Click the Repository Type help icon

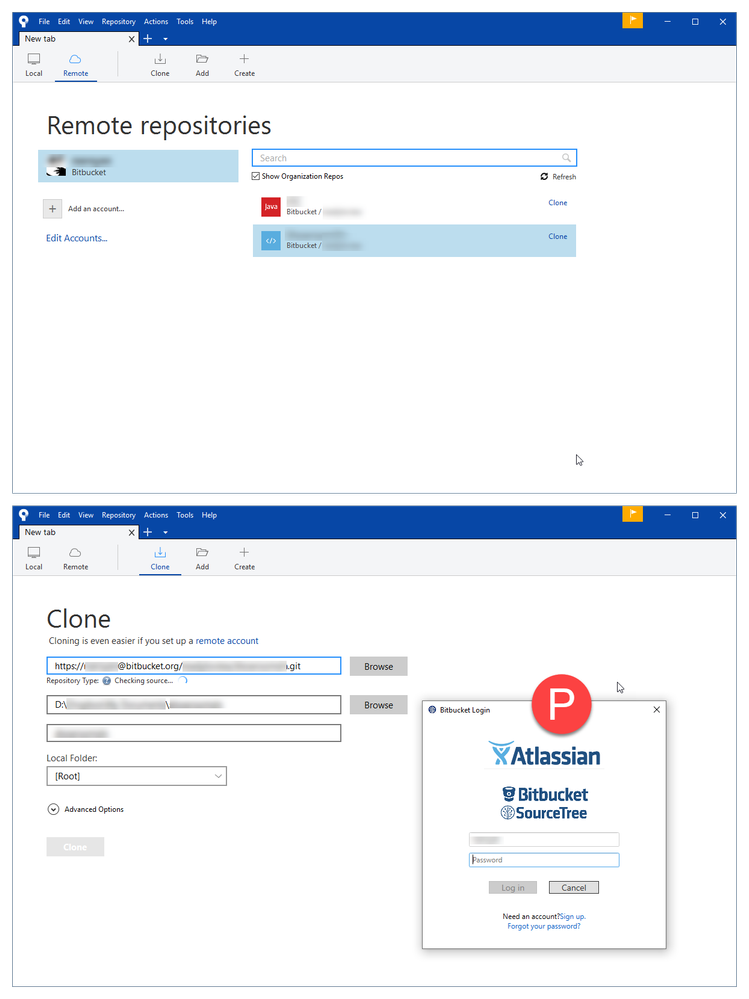(x=106, y=680)
